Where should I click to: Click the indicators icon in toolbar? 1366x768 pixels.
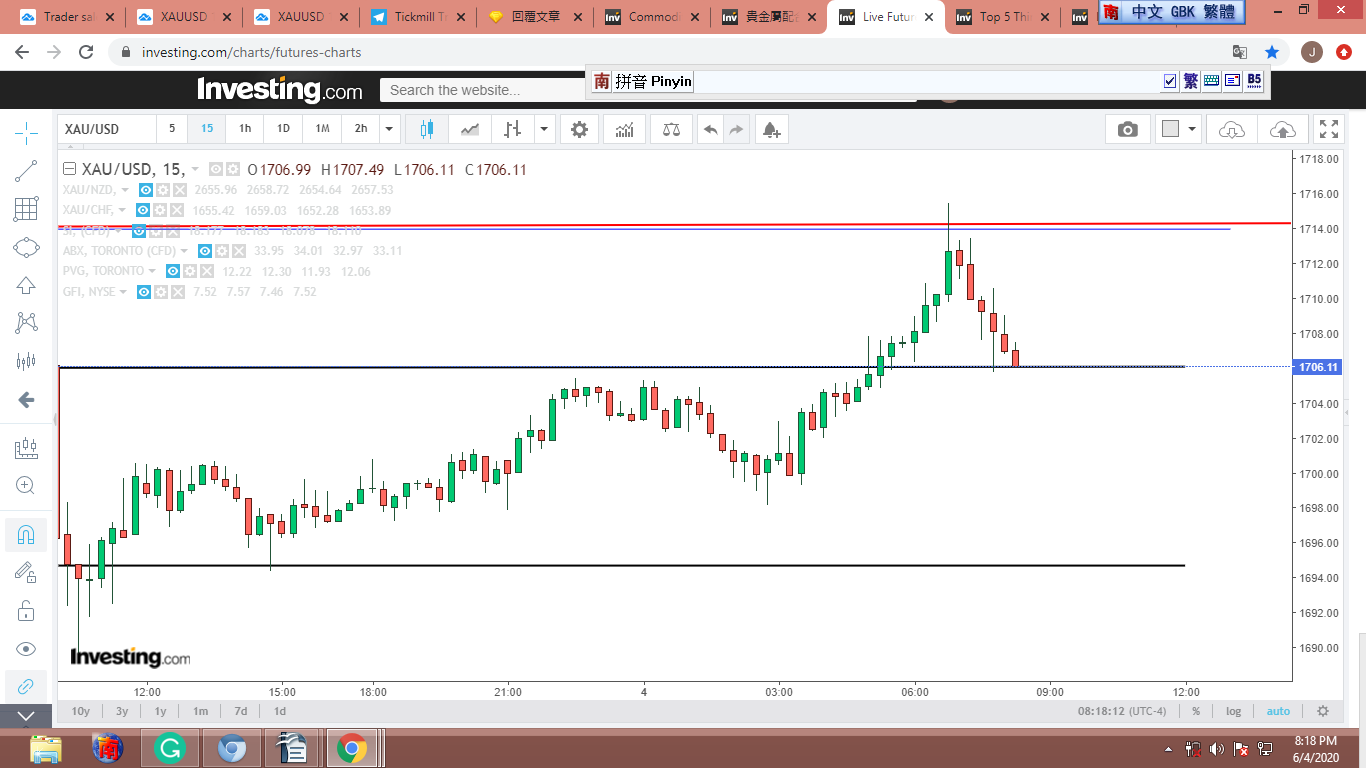pyautogui.click(x=625, y=129)
